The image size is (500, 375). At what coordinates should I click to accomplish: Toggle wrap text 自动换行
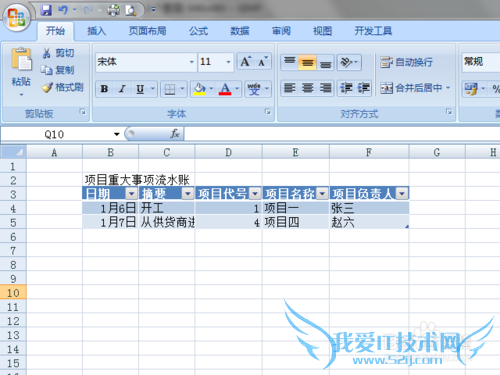[x=406, y=62]
